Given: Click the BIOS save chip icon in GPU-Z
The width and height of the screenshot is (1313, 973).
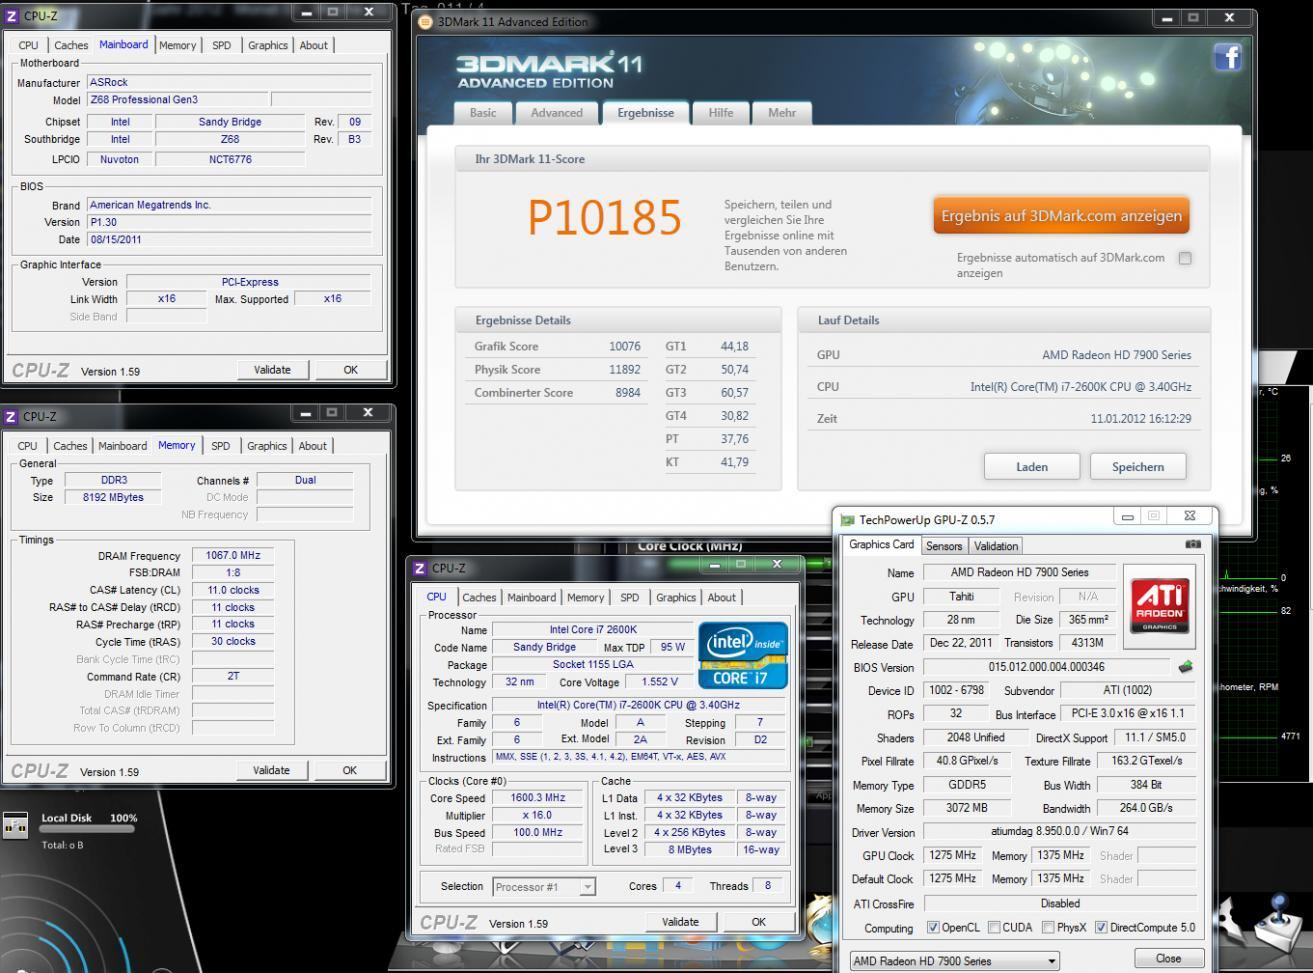Looking at the screenshot, I should (1186, 668).
